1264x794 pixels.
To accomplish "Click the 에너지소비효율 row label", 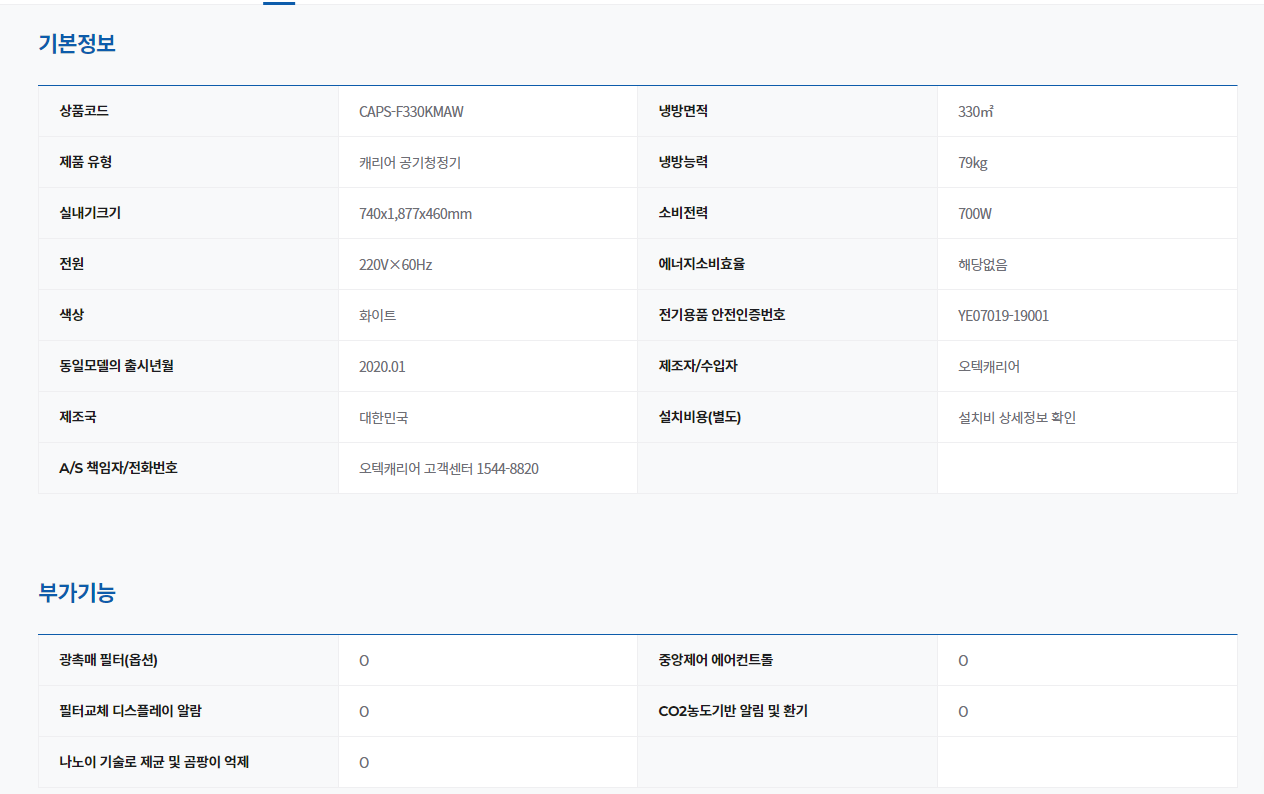I will (701, 264).
